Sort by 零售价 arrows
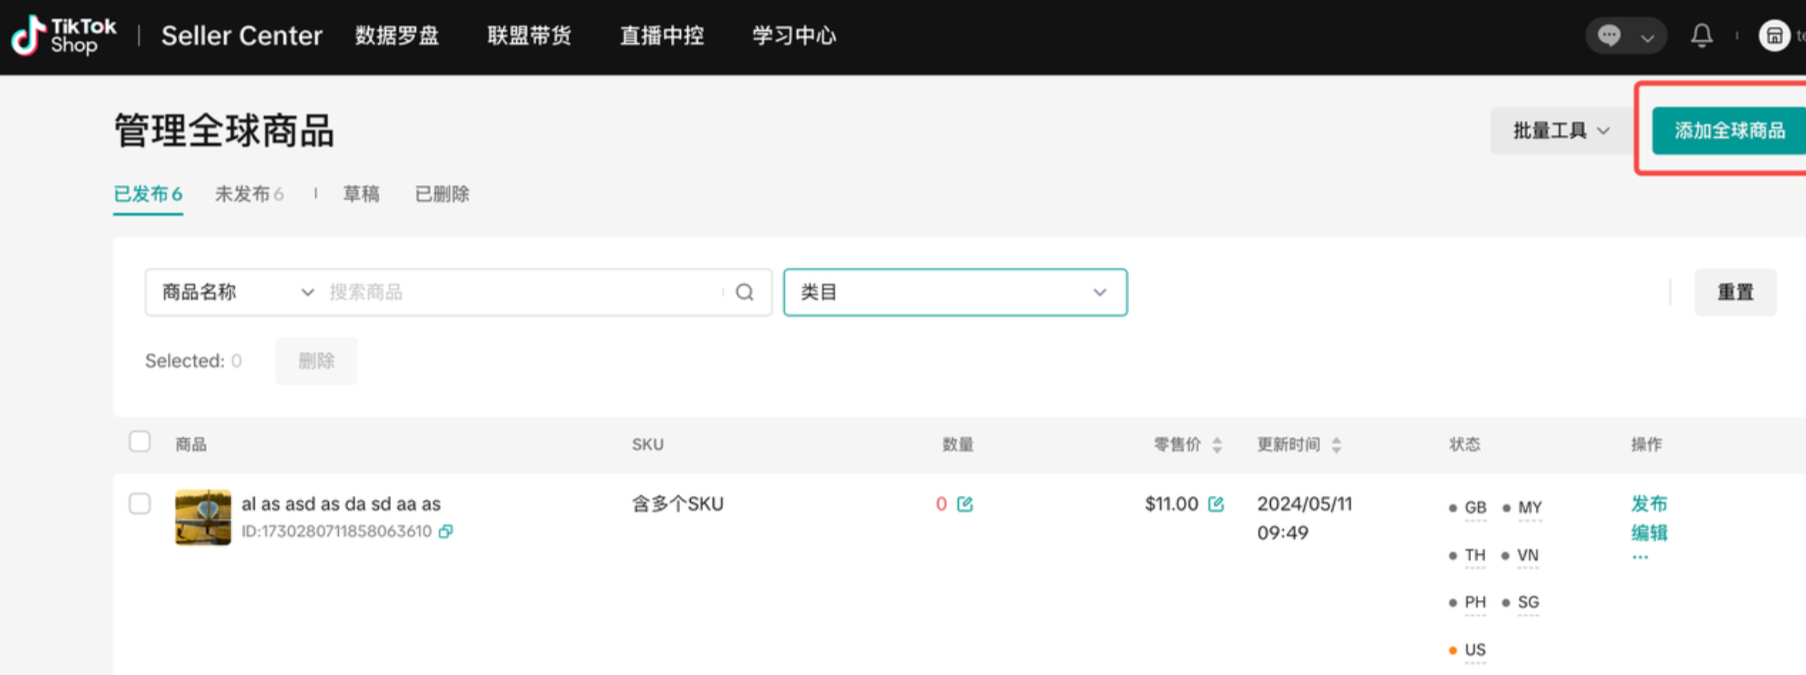The height and width of the screenshot is (675, 1806). tap(1217, 445)
